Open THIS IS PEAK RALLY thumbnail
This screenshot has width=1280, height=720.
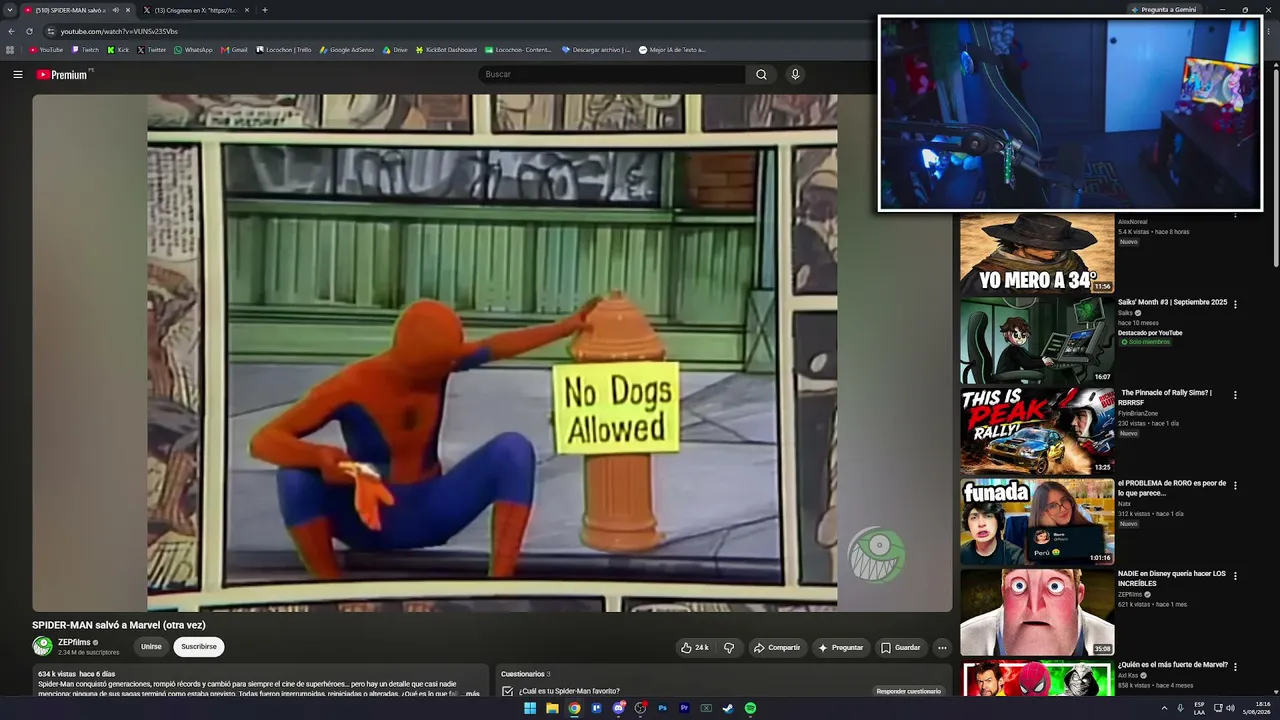[x=1037, y=431]
